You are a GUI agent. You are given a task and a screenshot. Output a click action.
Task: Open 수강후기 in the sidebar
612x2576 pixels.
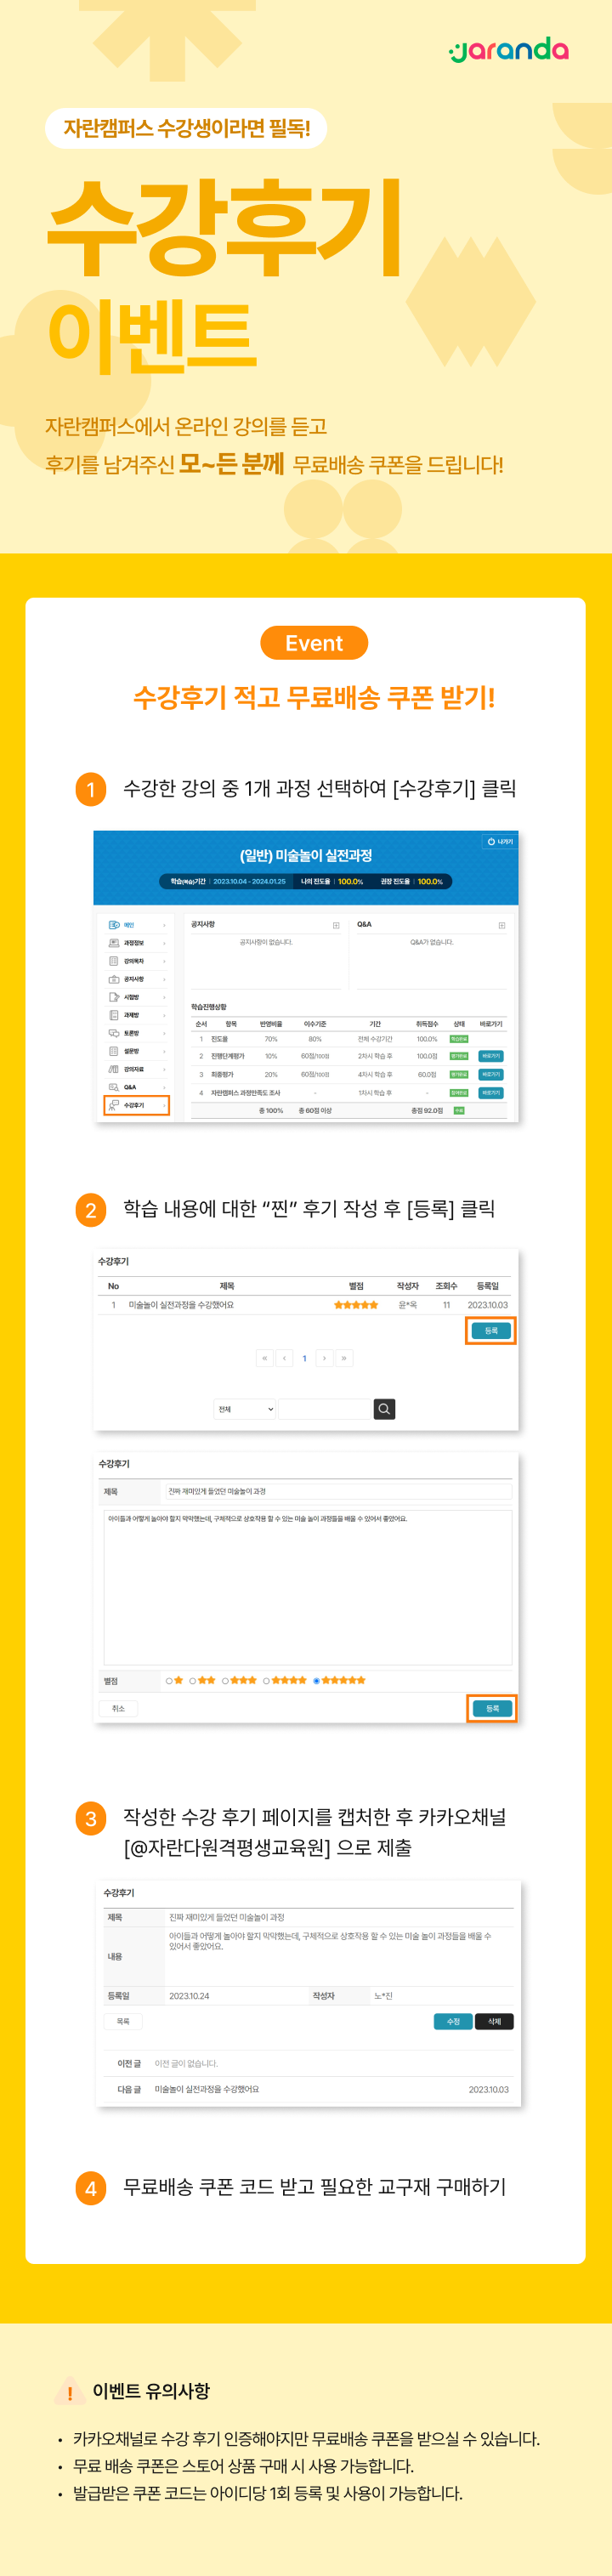point(136,1105)
